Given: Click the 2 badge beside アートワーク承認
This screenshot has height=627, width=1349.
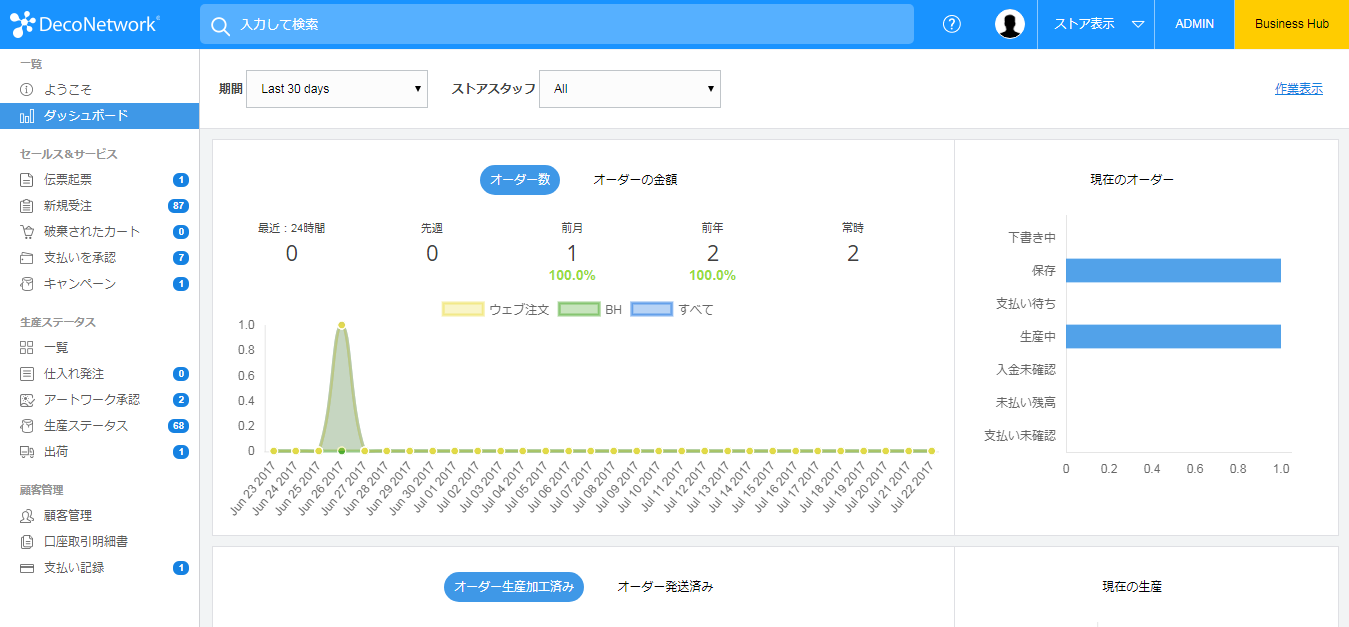Looking at the screenshot, I should 181,400.
